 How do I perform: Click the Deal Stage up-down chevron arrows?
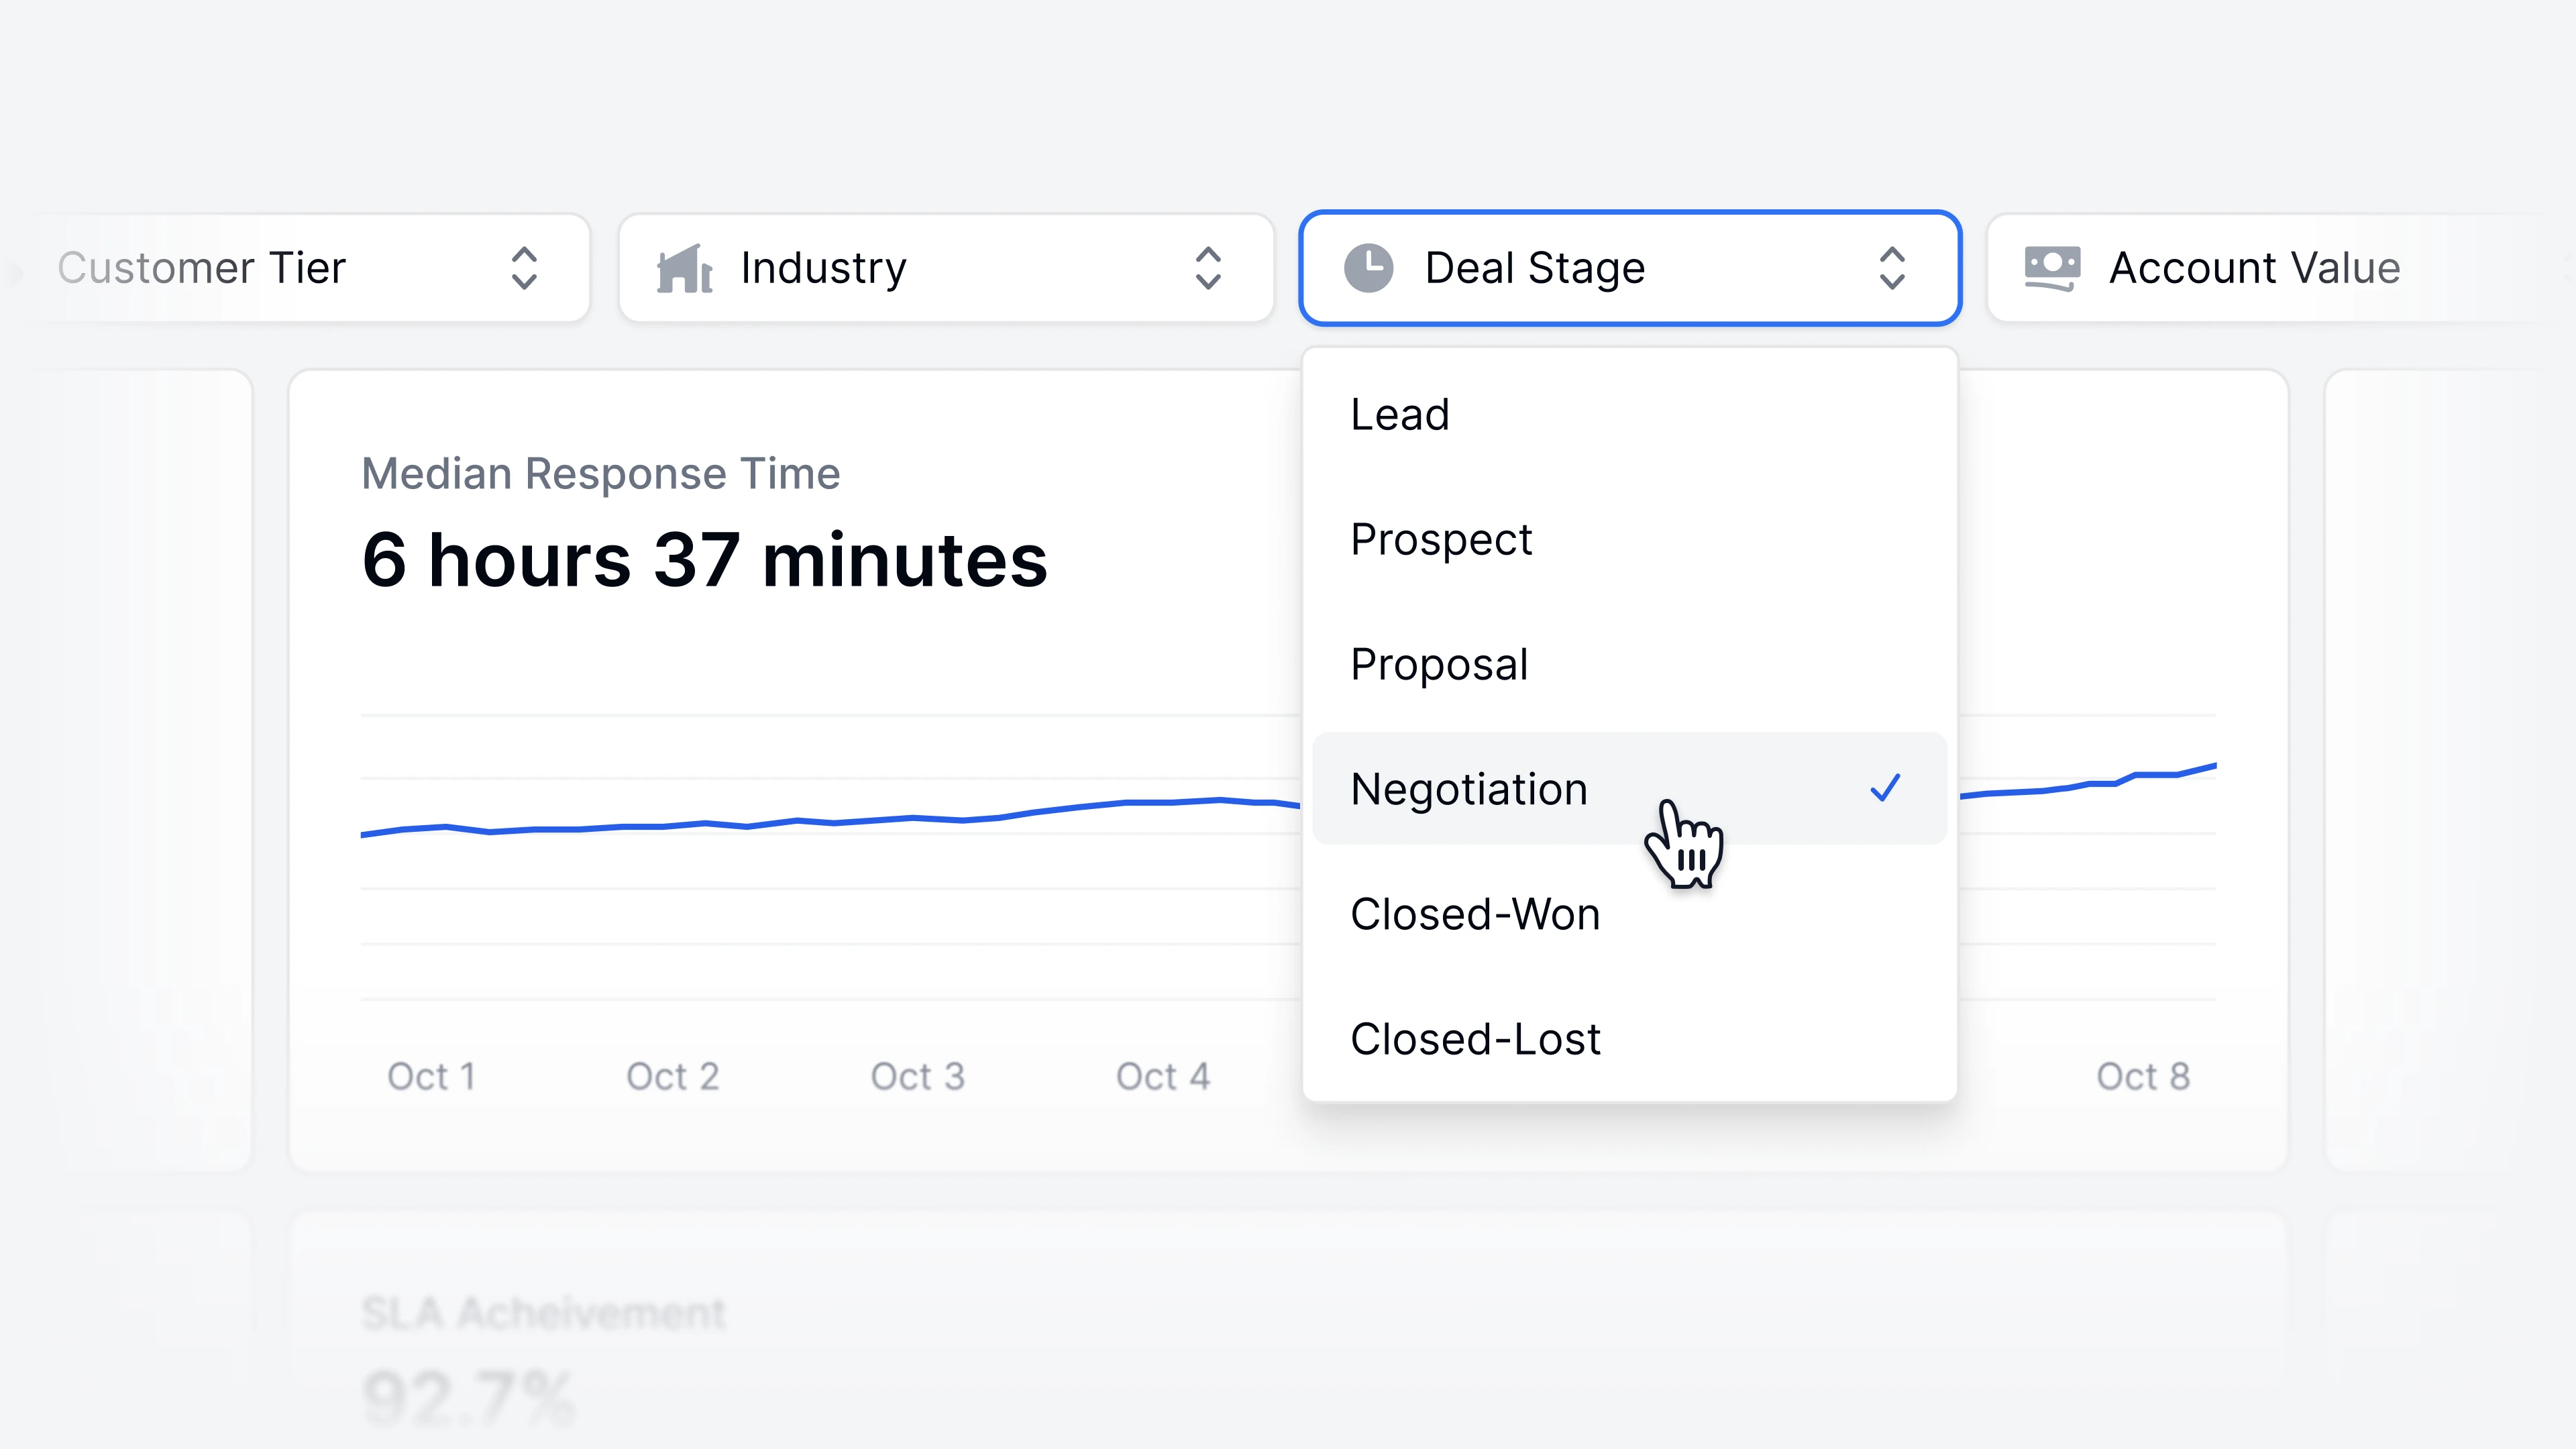(x=1892, y=268)
